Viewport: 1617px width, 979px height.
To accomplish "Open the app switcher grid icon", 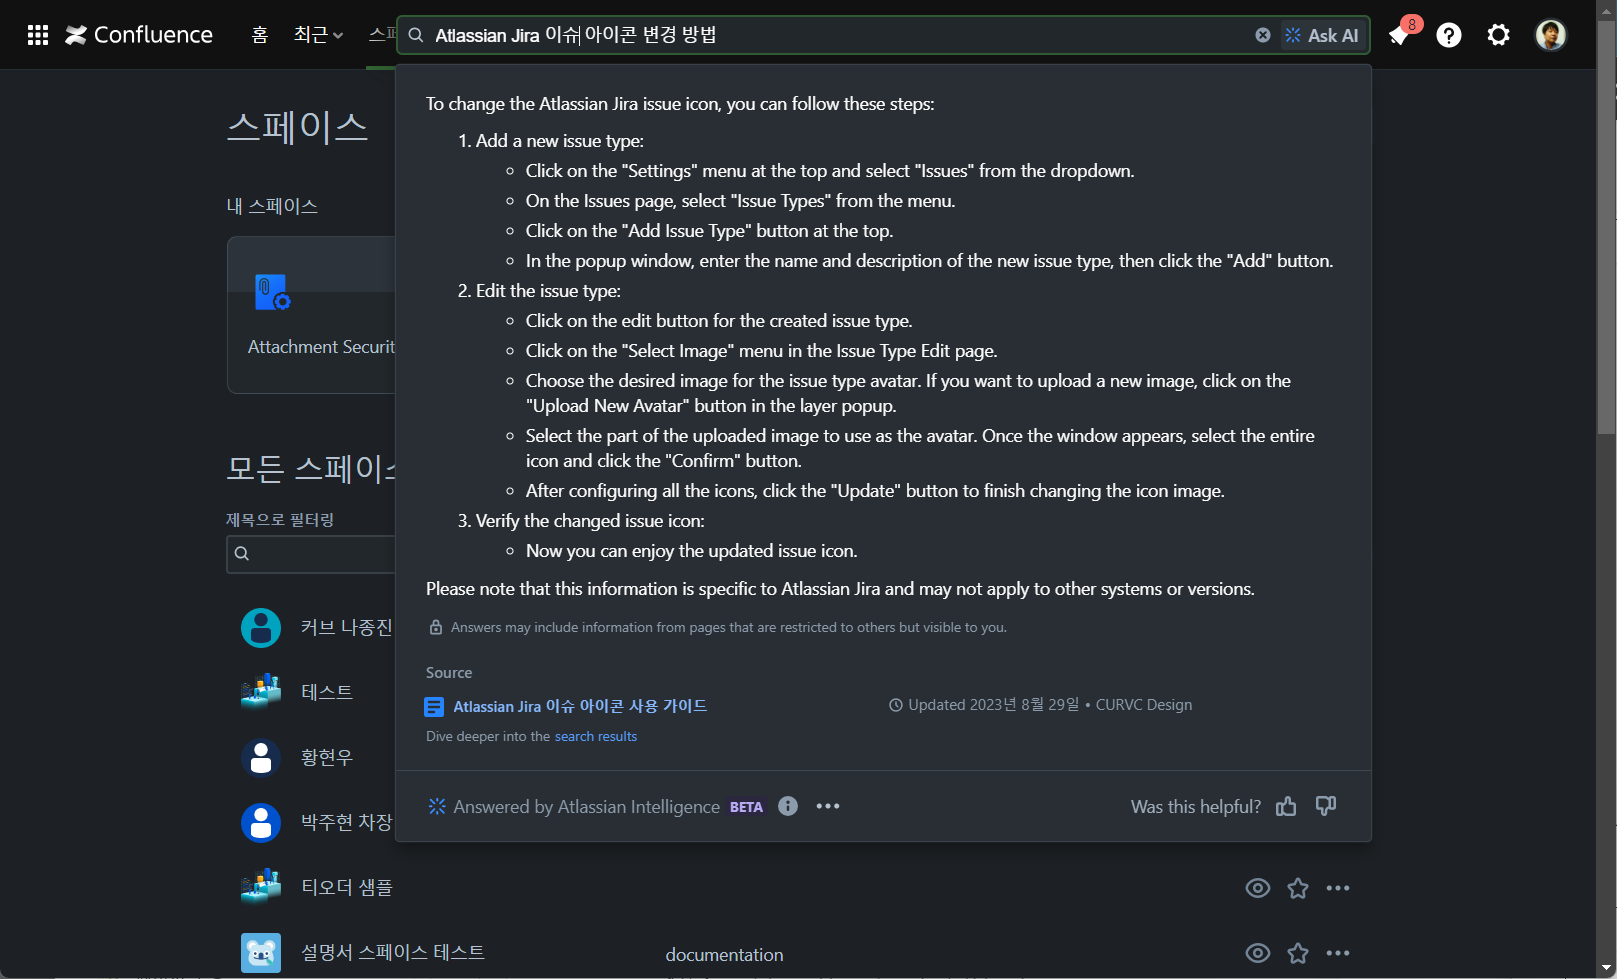I will pos(38,35).
